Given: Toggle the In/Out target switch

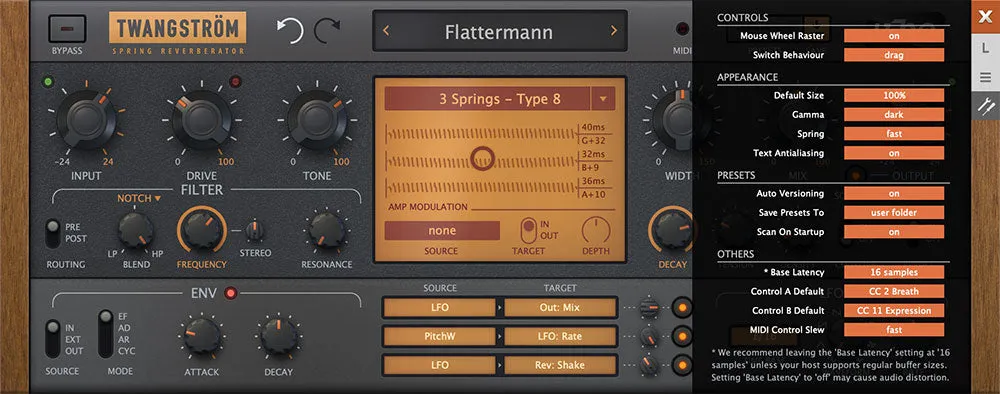Looking at the screenshot, I should tap(529, 230).
